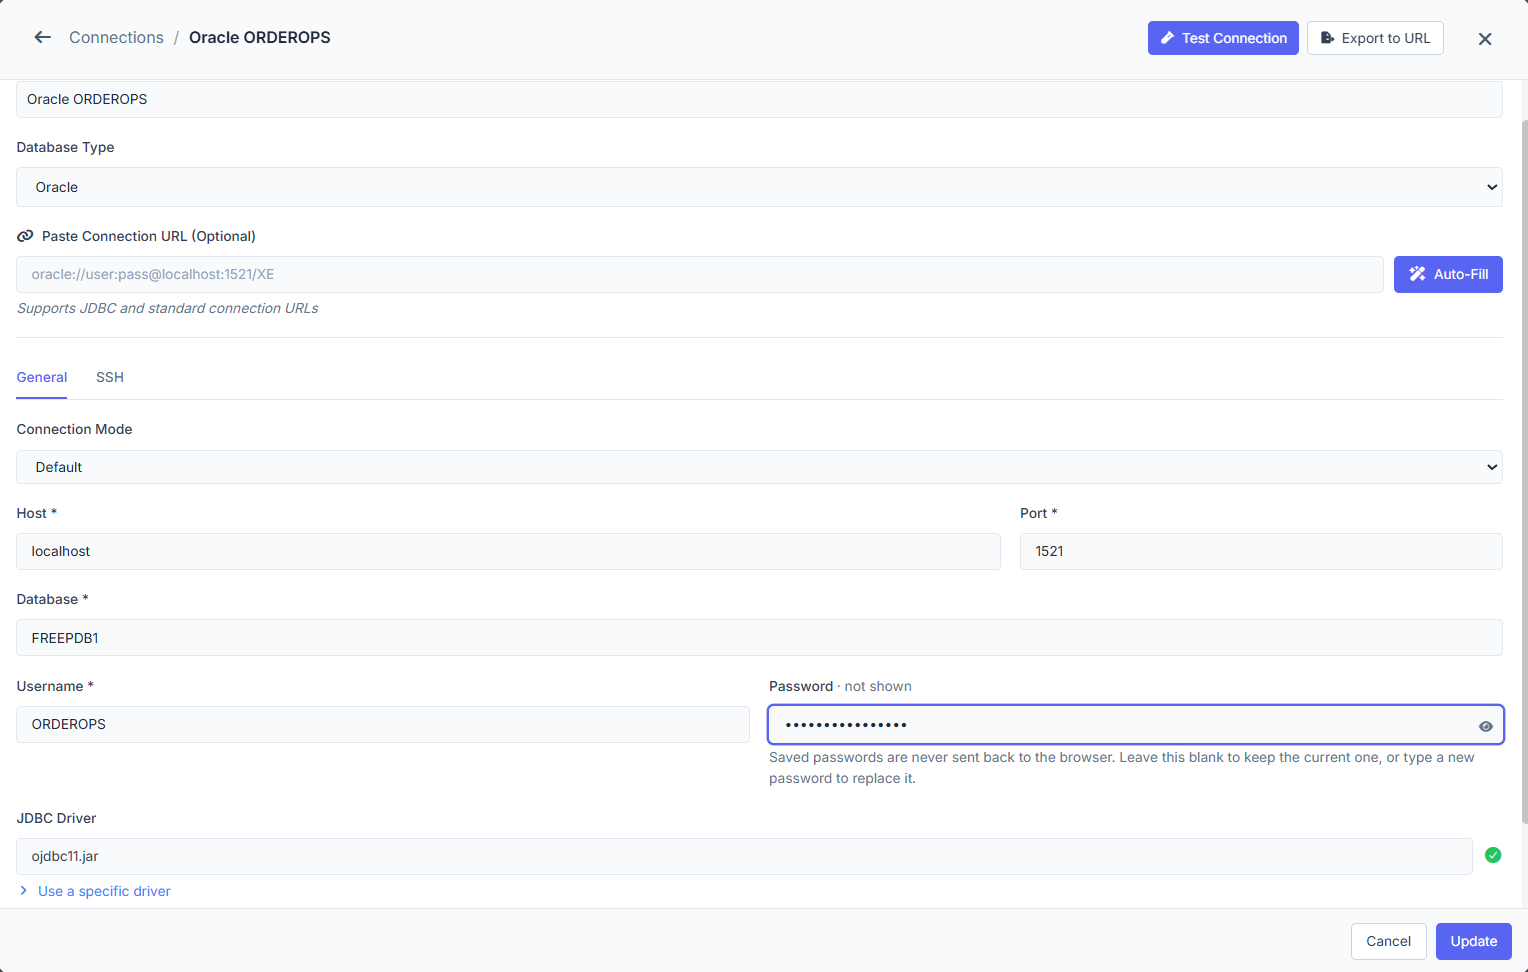Click the vertical scrollbar on the right
The width and height of the screenshot is (1528, 972).
[x=1524, y=470]
